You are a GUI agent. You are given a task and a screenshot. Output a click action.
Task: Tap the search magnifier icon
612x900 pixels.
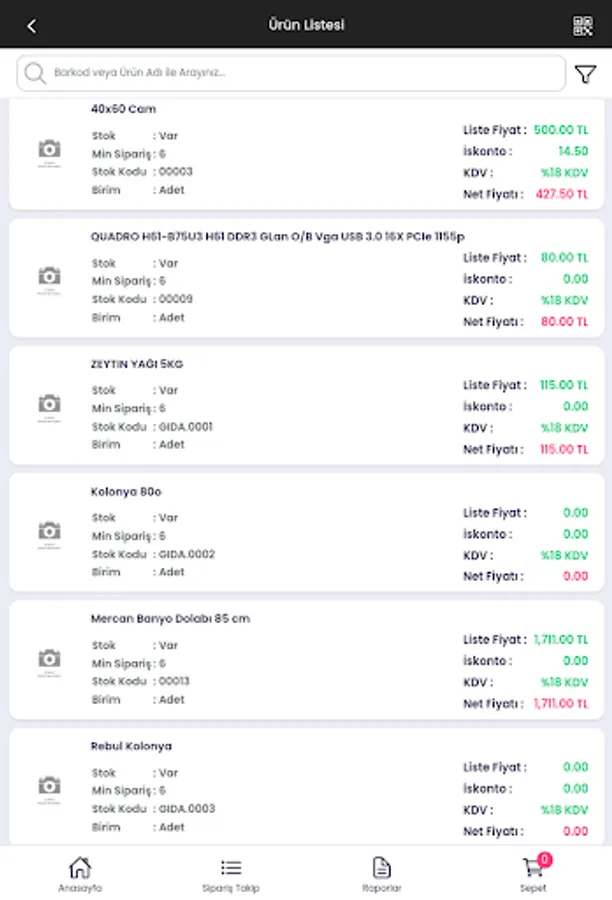tap(36, 73)
